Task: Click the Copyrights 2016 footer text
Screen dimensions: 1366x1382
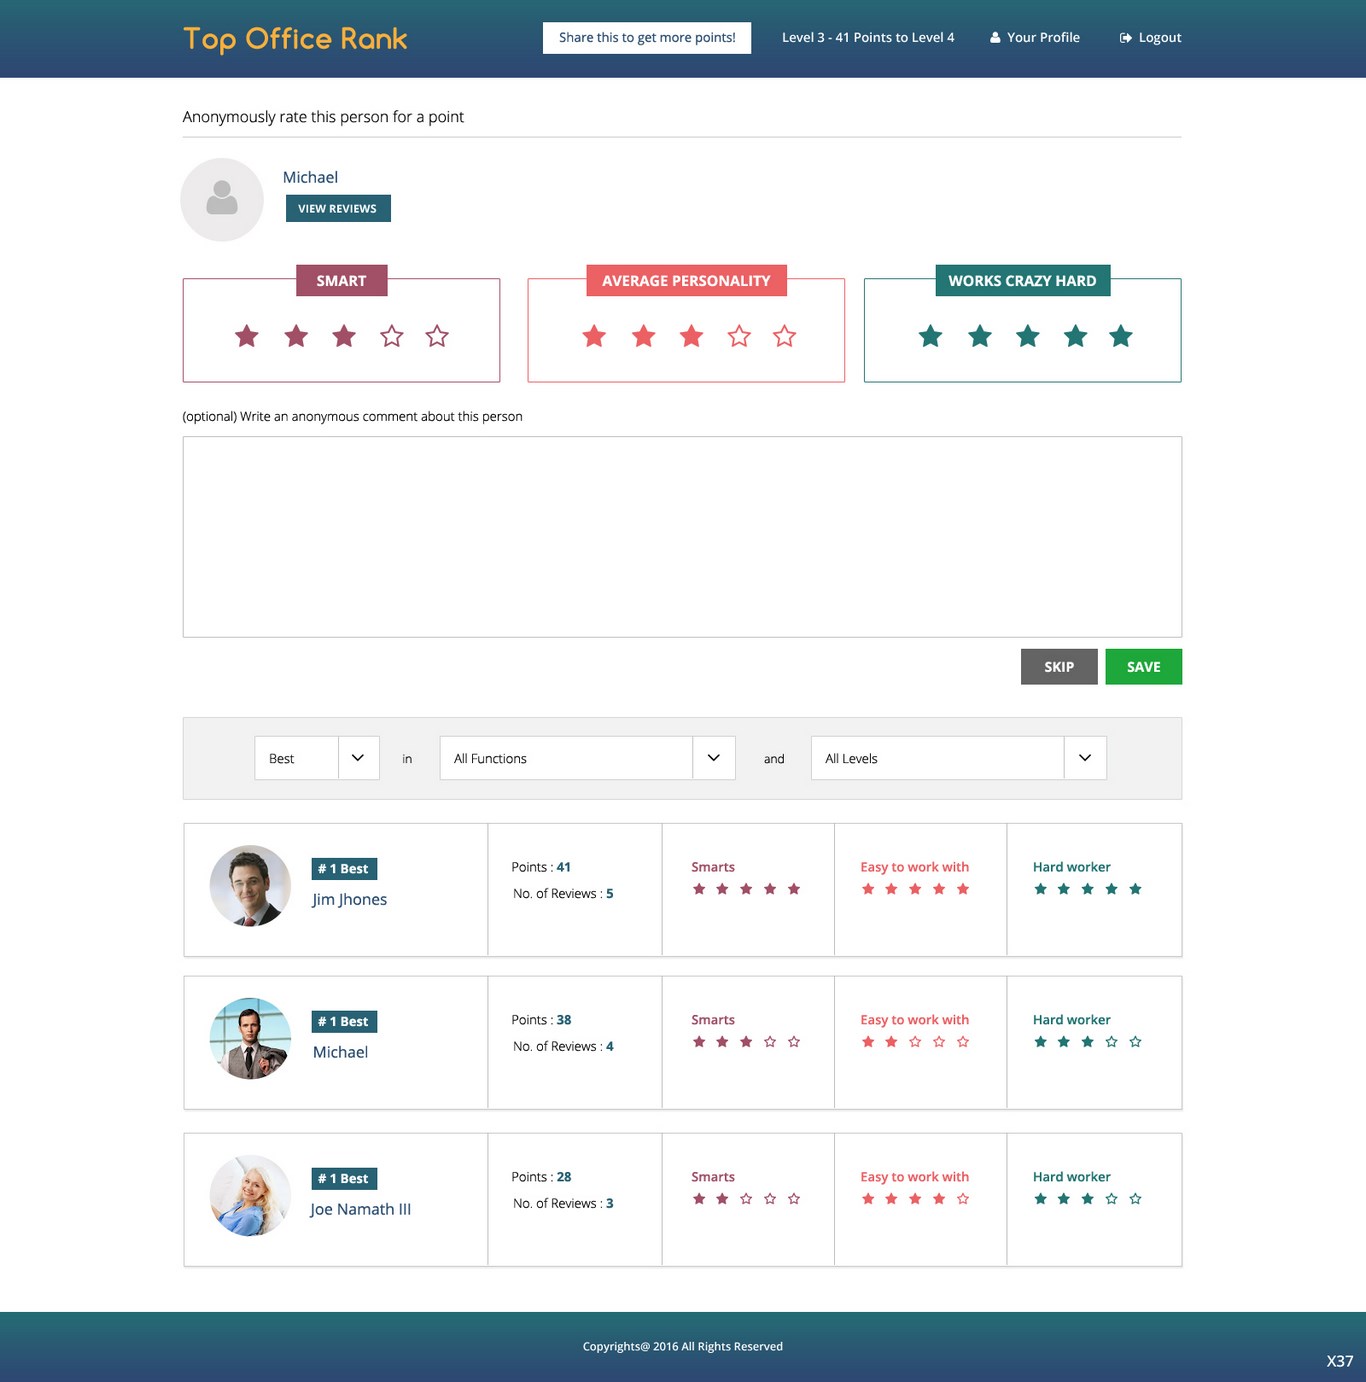Action: click(683, 1347)
